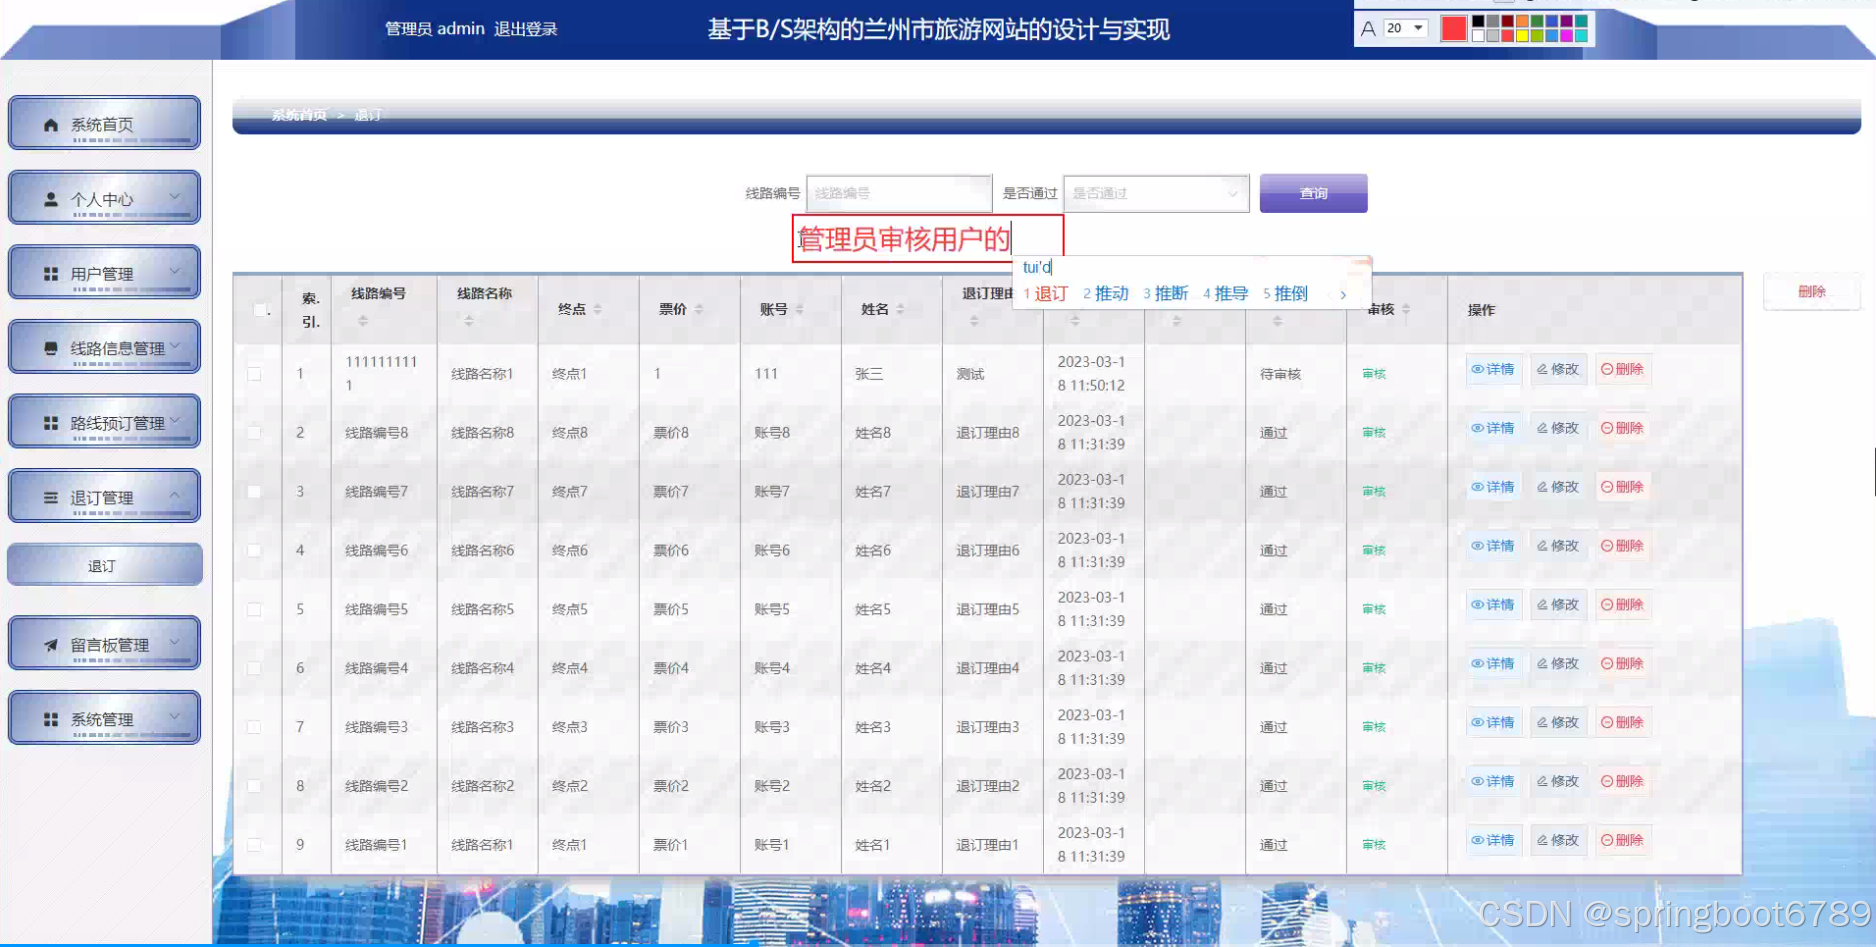Delete 删除 for 线路编号6 row
This screenshot has height=947, width=1876.
point(1622,546)
